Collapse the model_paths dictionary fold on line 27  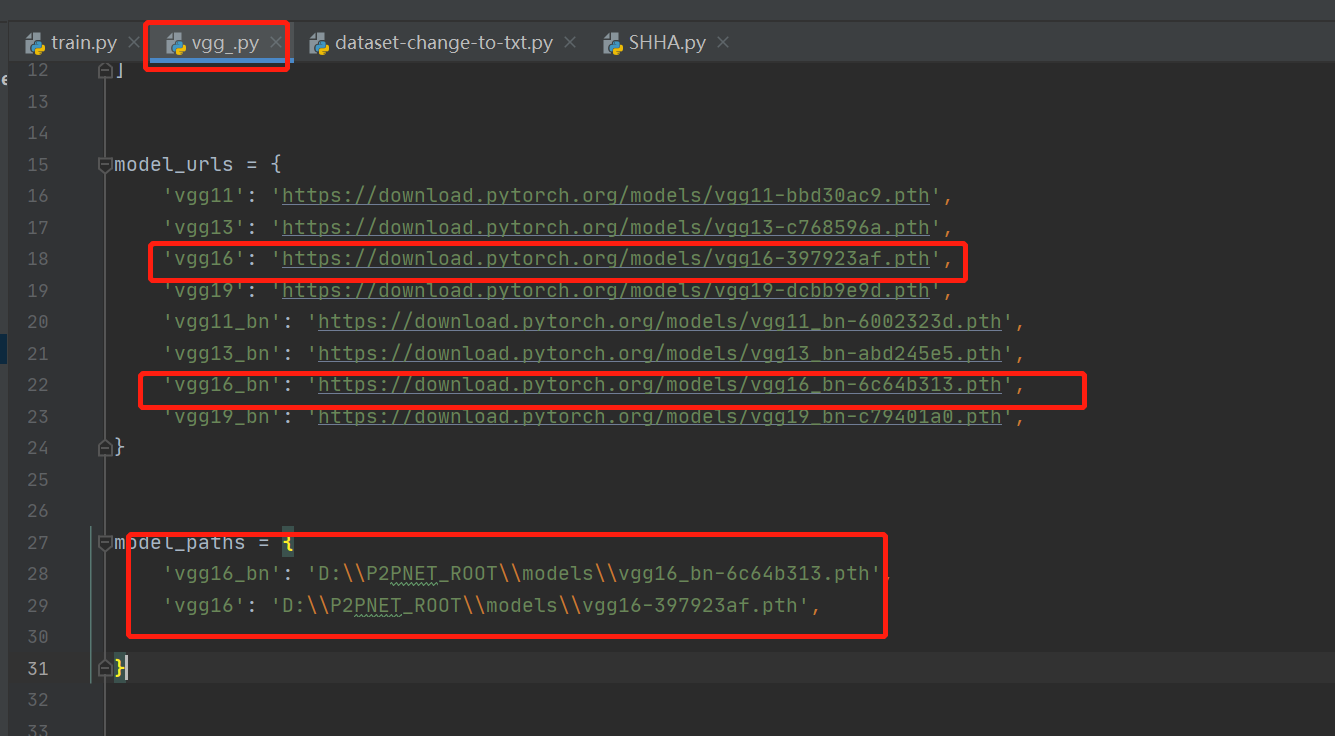(105, 542)
